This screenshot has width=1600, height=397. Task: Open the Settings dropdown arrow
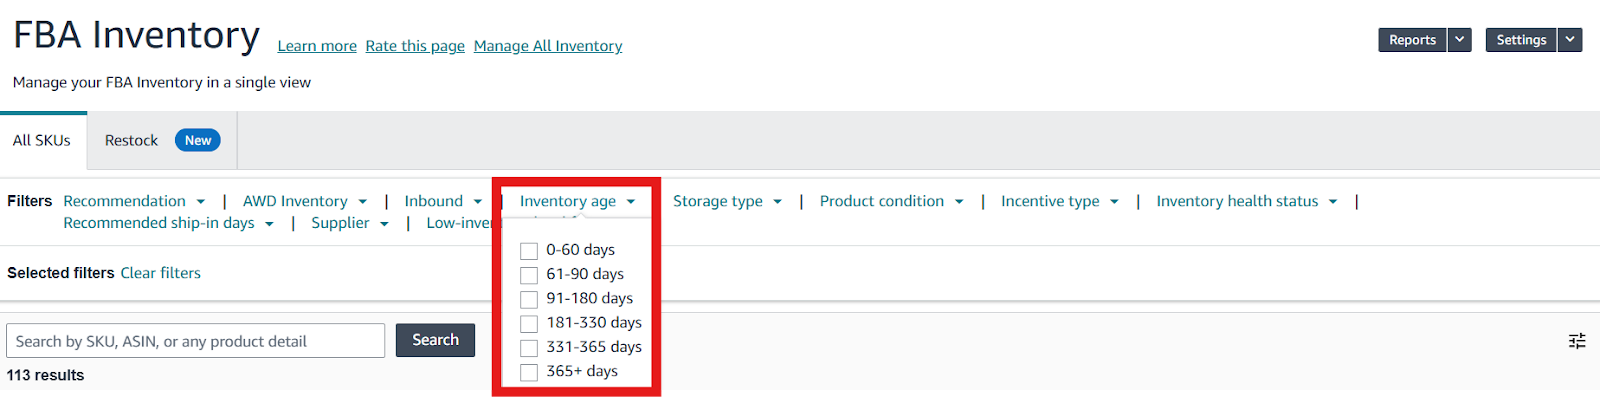click(1570, 40)
